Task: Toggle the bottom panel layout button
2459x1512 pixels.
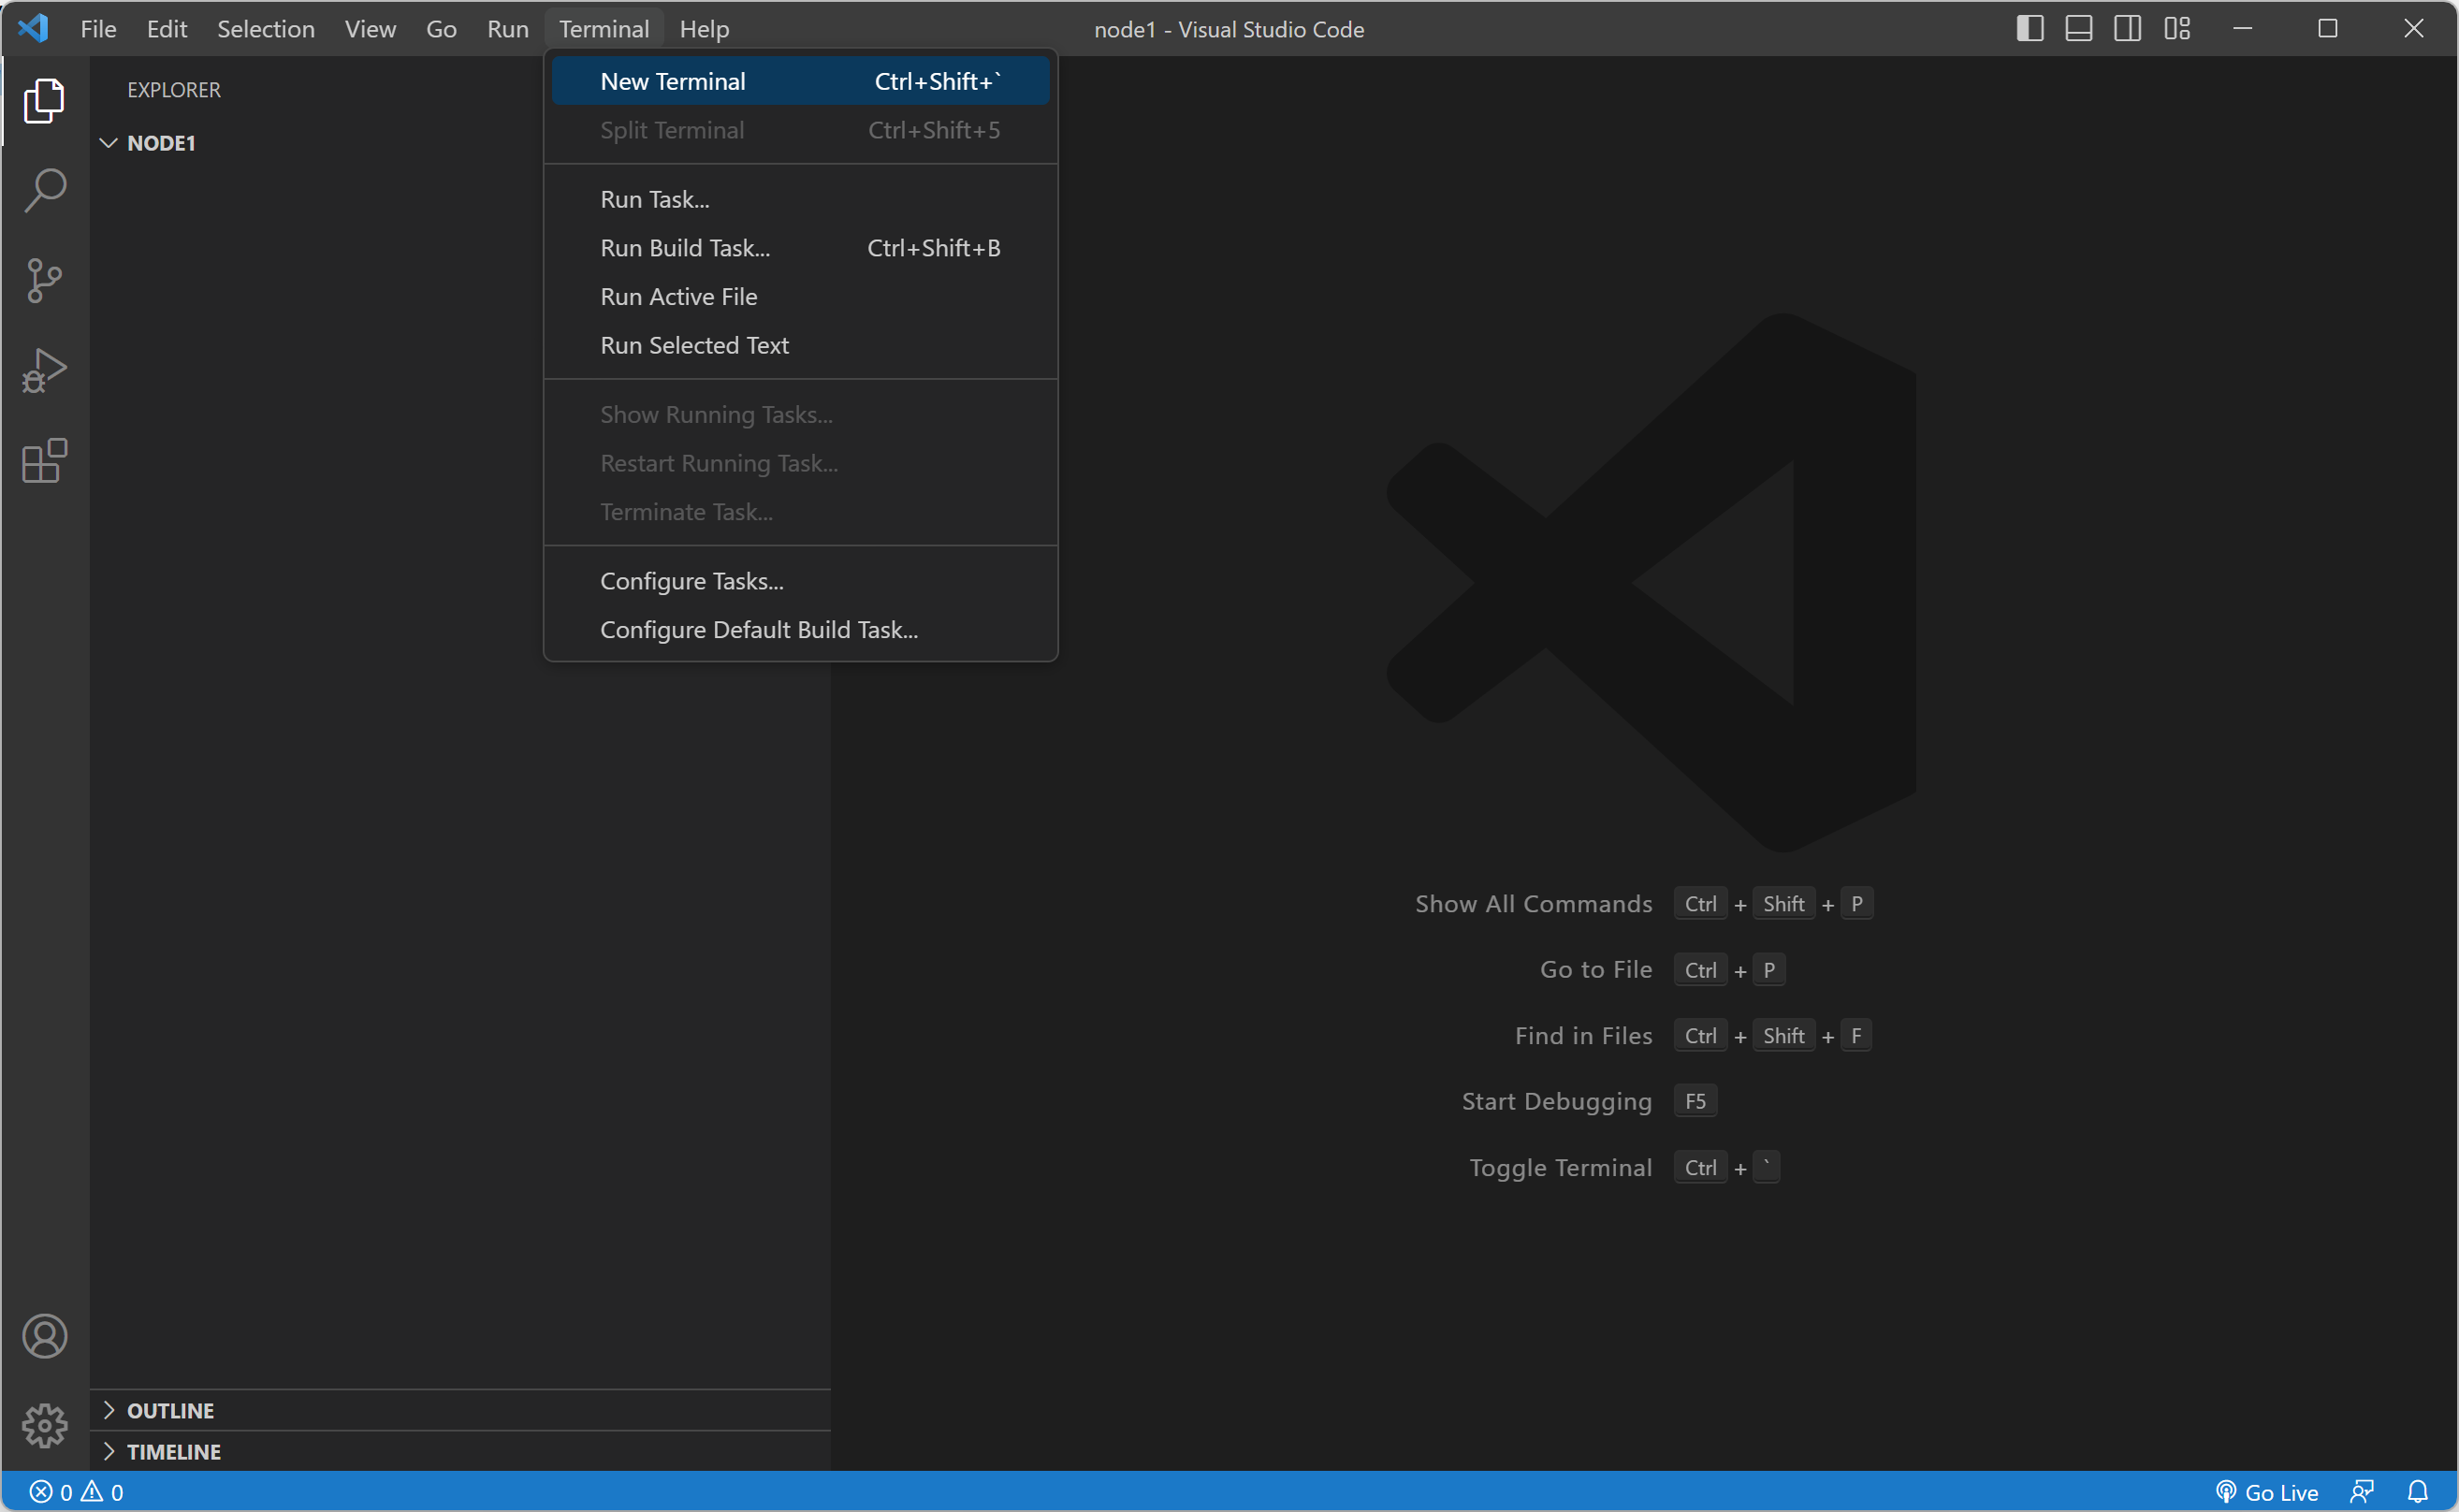Action: [2078, 29]
